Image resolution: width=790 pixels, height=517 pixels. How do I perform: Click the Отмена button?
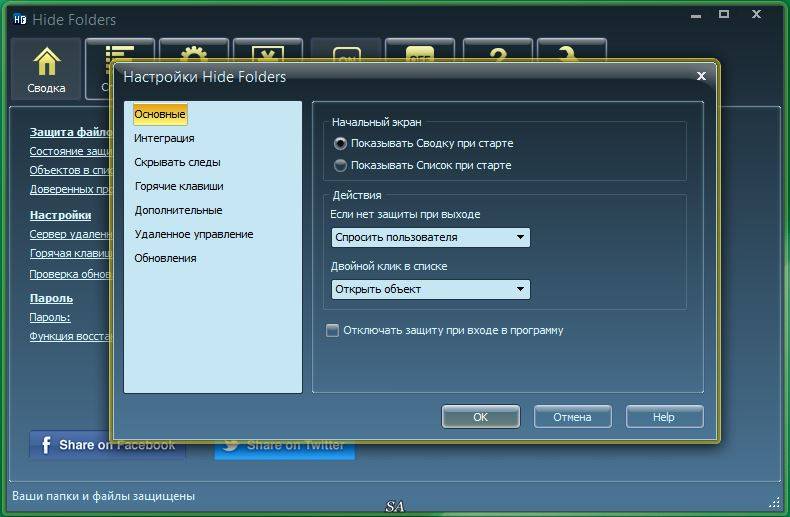click(572, 417)
